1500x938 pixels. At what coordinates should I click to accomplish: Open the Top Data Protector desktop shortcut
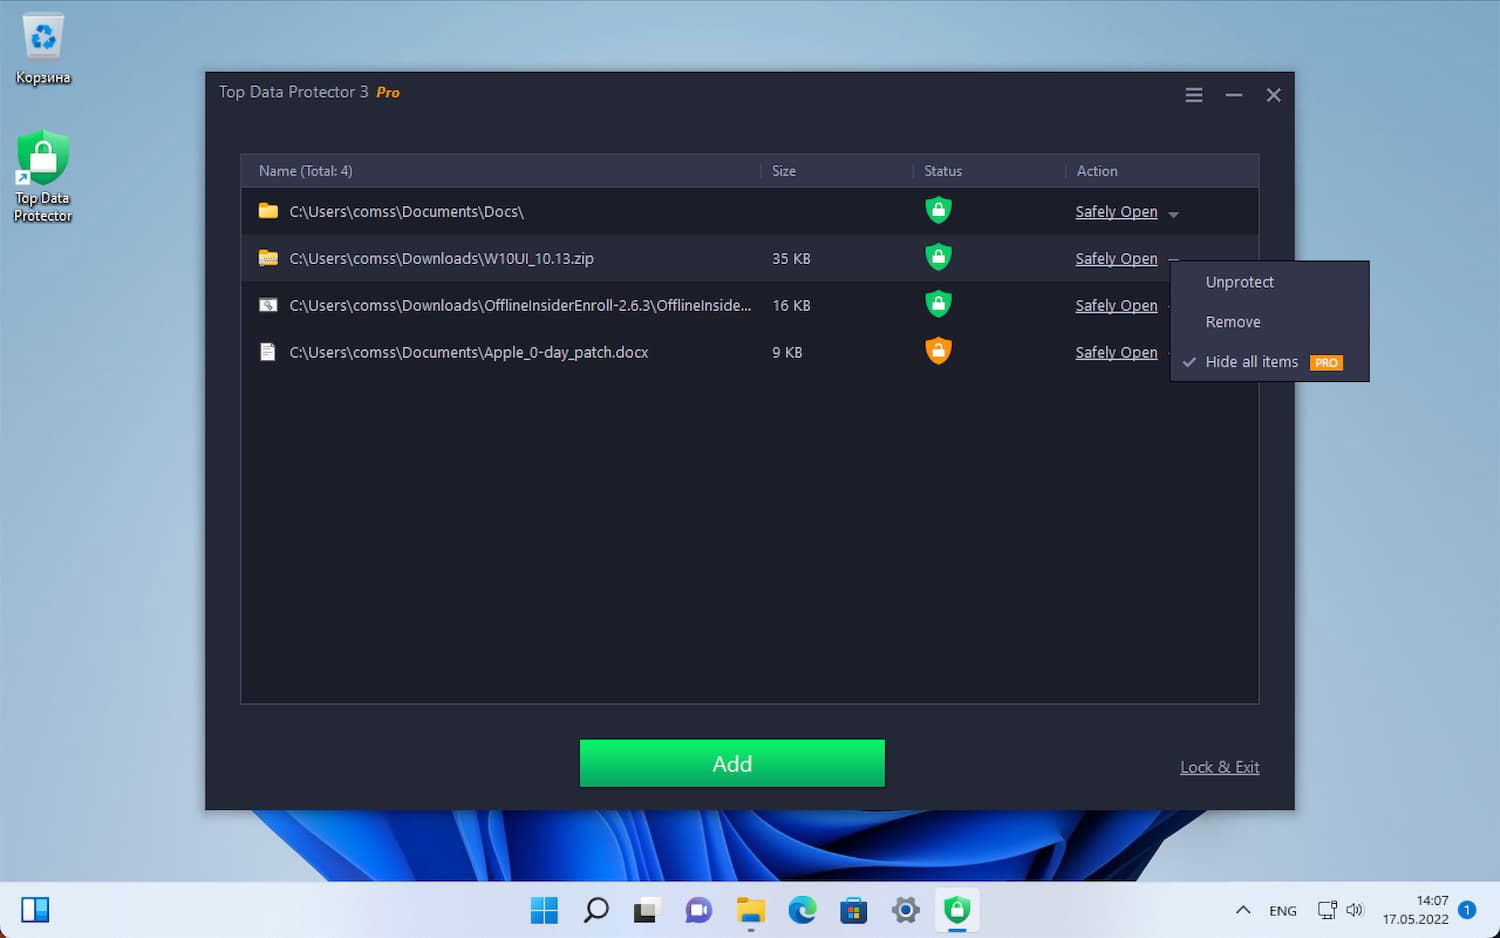coord(43,176)
